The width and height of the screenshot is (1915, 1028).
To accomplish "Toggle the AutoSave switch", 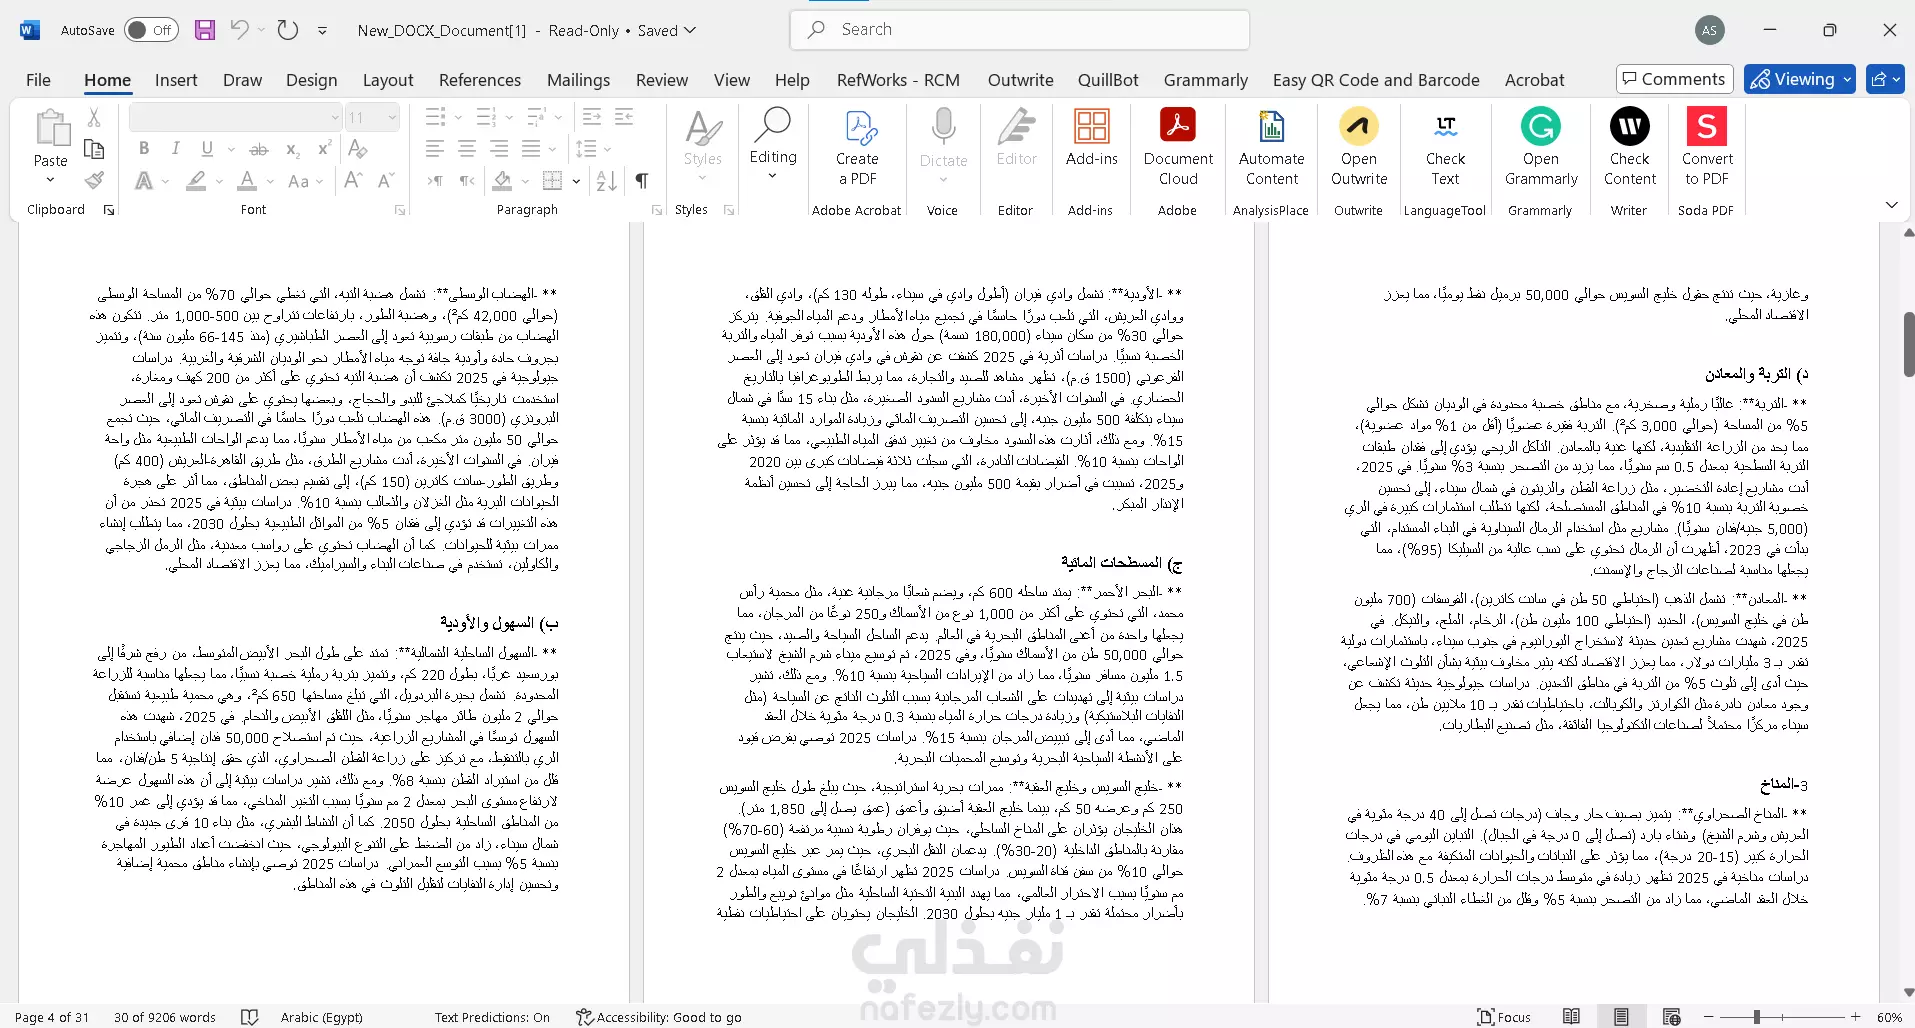I will [151, 30].
